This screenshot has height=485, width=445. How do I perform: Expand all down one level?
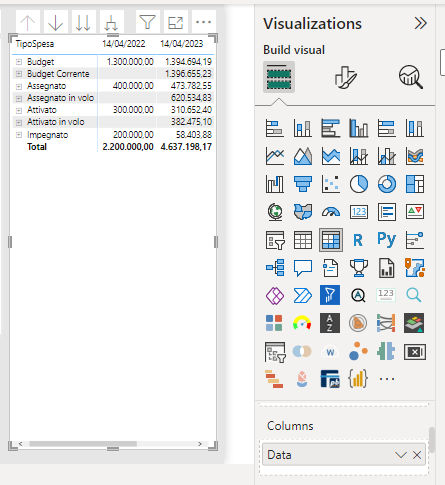pyautogui.click(x=111, y=23)
